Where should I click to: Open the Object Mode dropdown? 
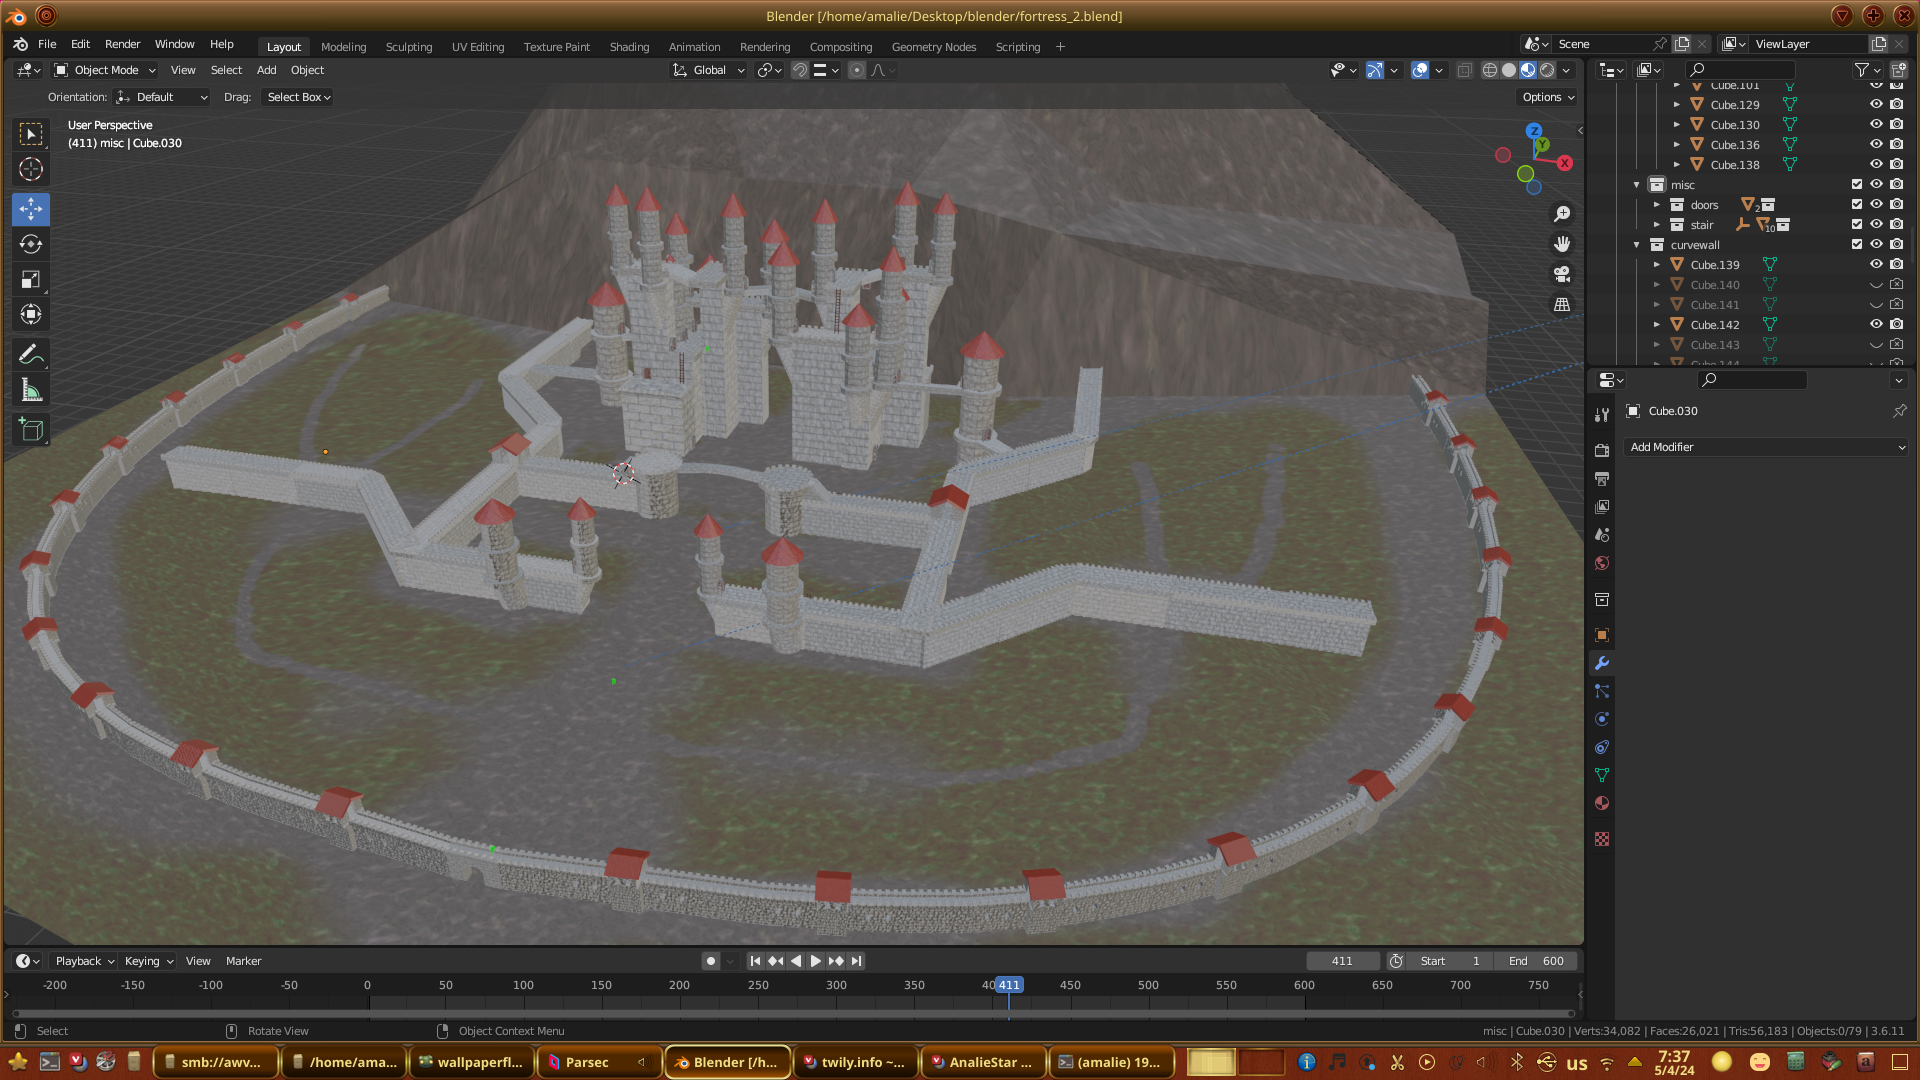[x=105, y=70]
